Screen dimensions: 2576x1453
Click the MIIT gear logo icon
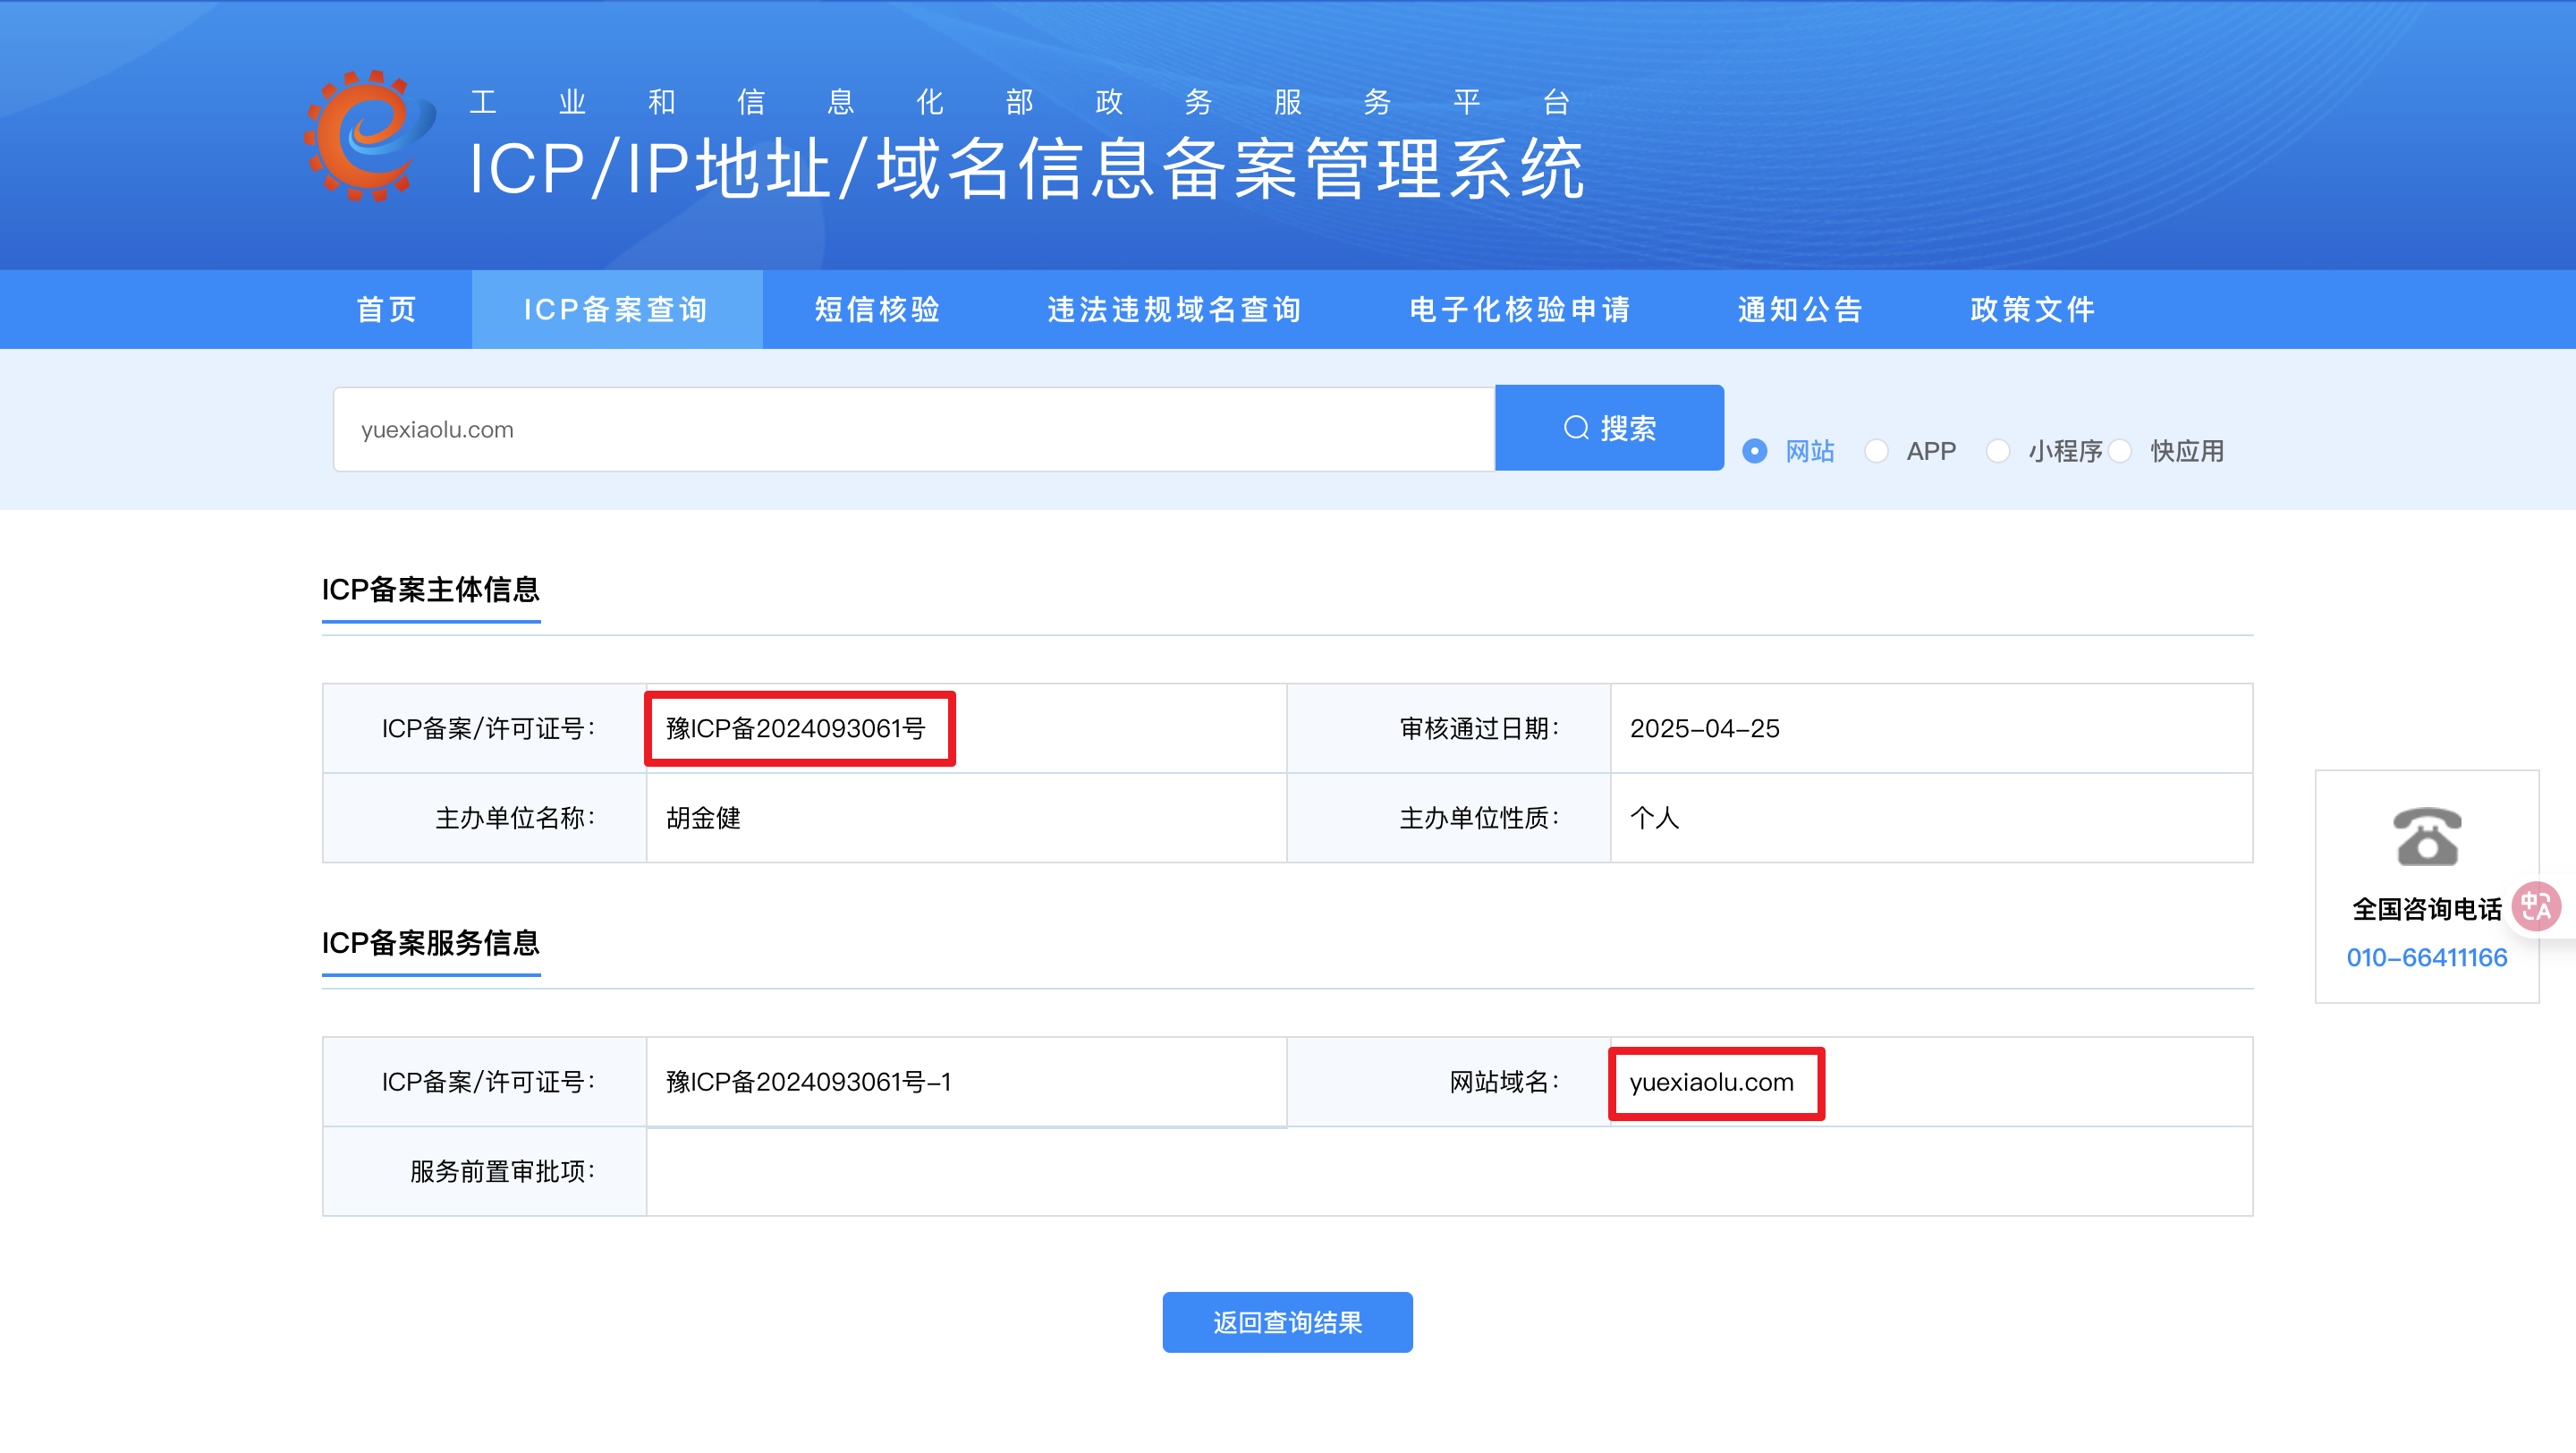click(x=368, y=135)
